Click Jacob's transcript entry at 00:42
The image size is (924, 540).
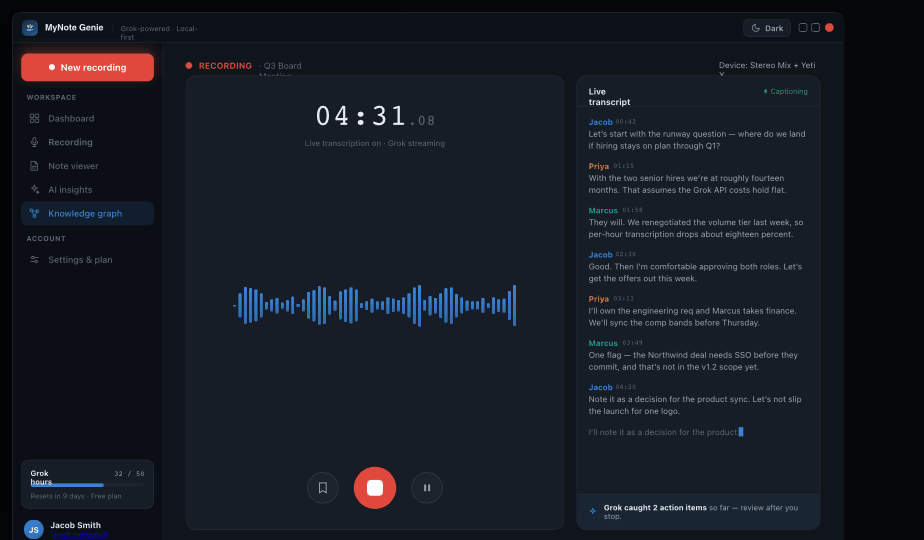[698, 134]
